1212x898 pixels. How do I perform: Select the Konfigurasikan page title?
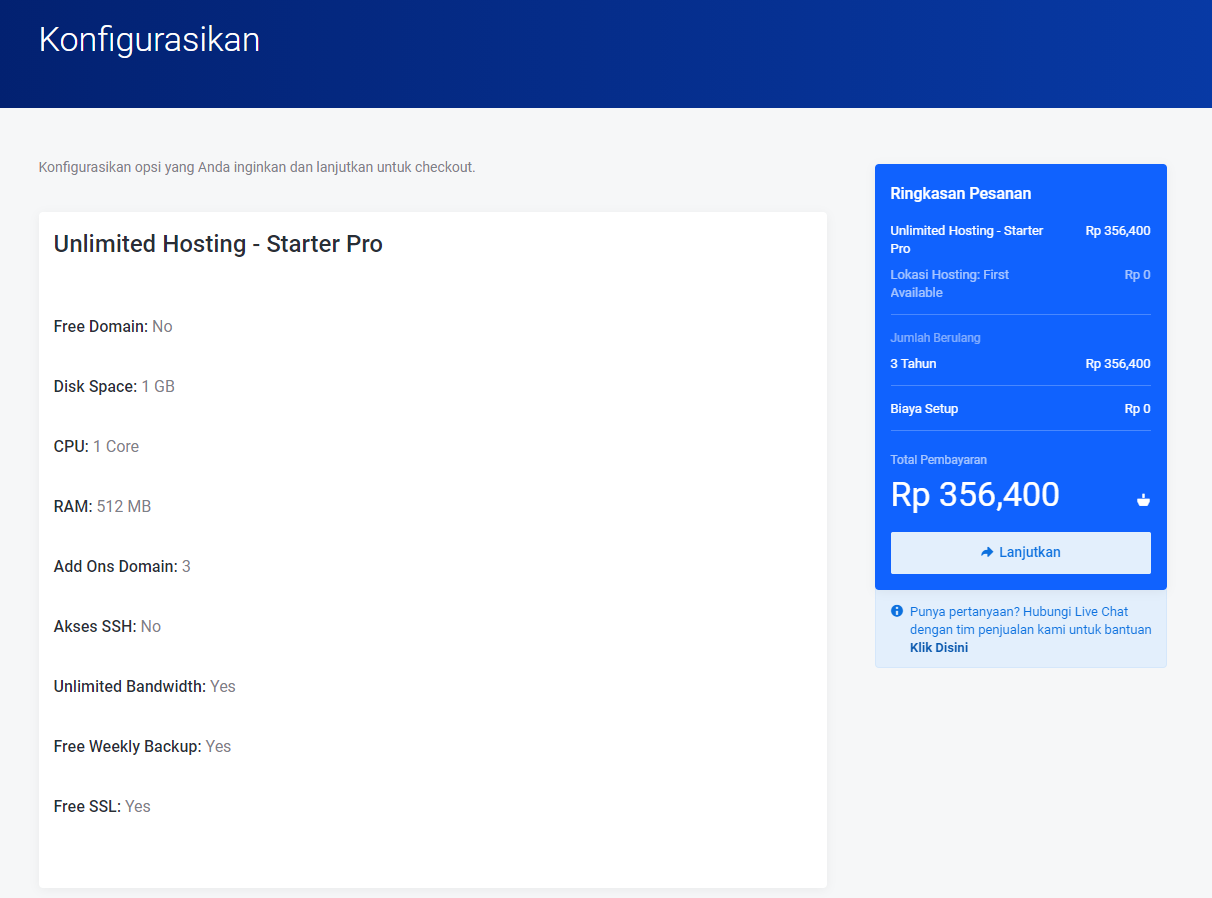(x=149, y=40)
